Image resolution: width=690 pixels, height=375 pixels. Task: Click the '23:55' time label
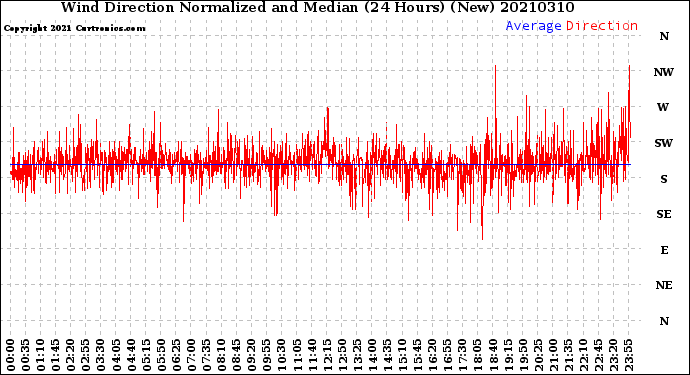pyautogui.click(x=628, y=355)
